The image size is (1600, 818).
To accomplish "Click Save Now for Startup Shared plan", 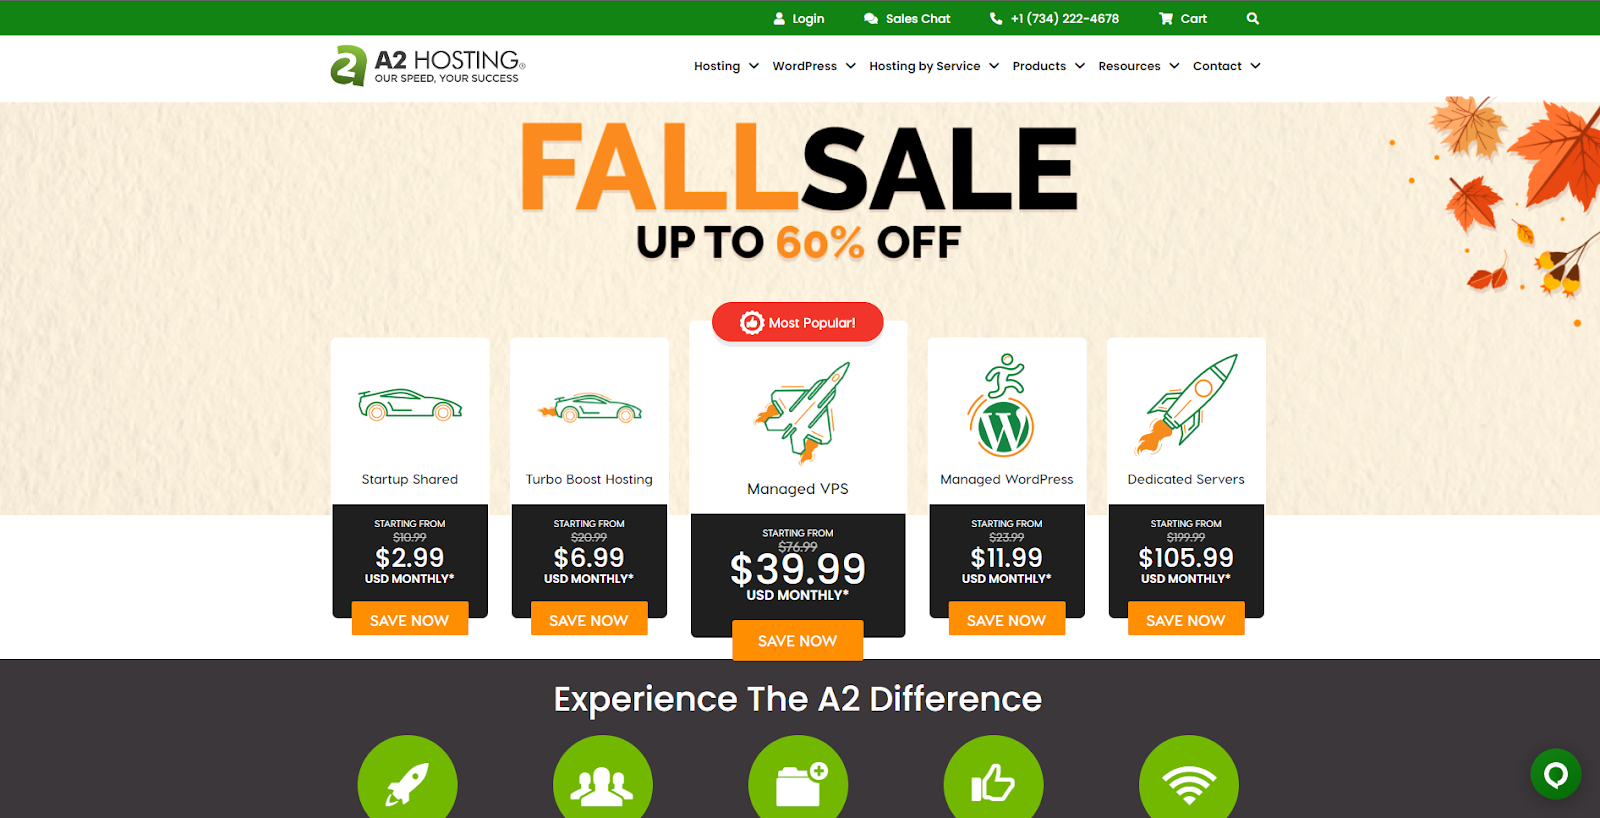I will tap(410, 620).
